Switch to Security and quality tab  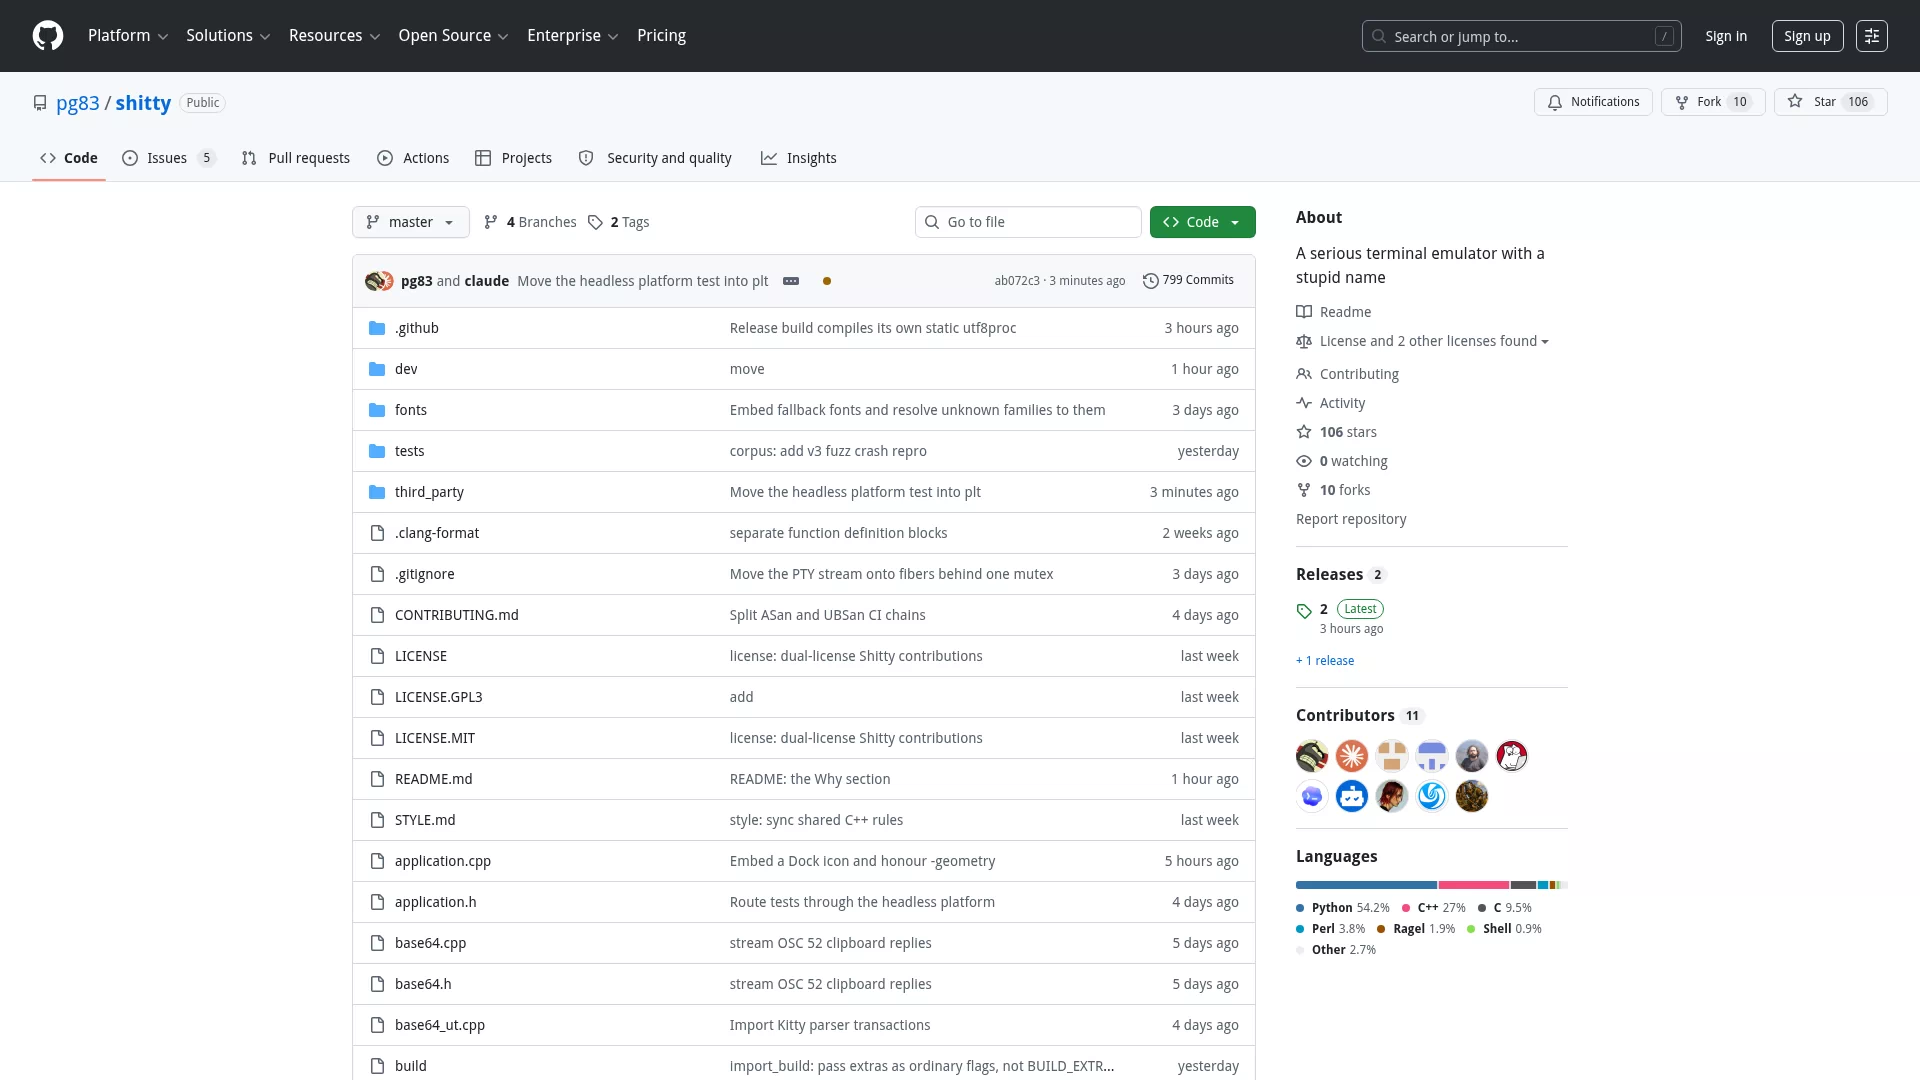(x=655, y=158)
